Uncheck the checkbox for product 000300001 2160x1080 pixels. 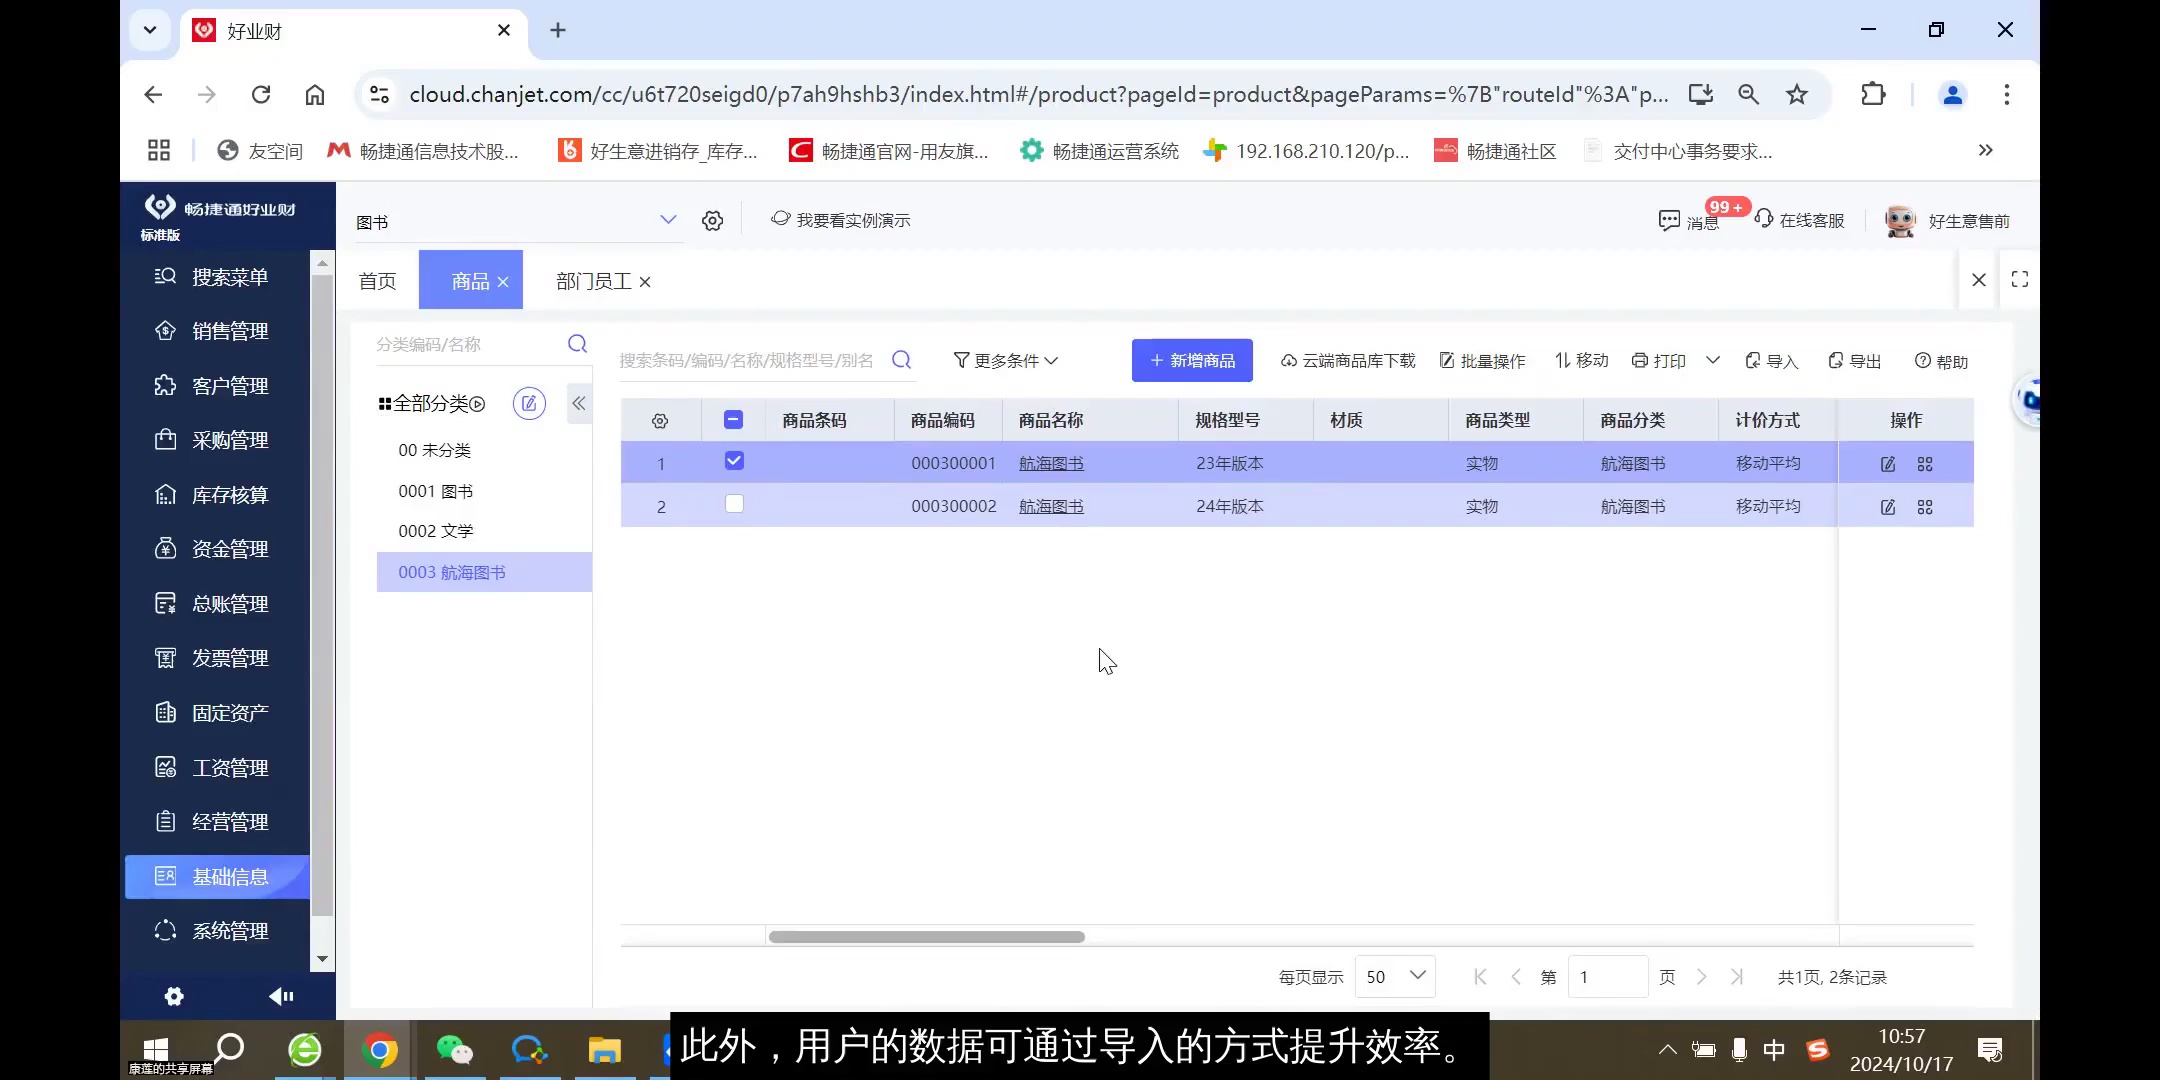click(x=733, y=461)
